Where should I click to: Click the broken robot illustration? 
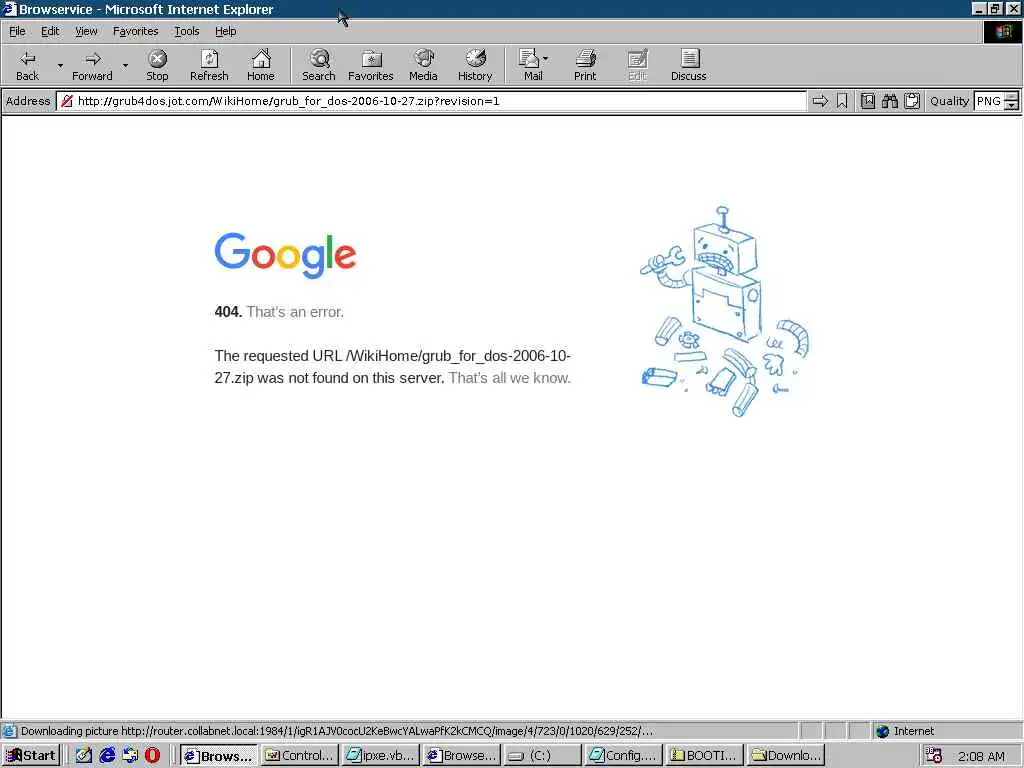click(x=725, y=312)
